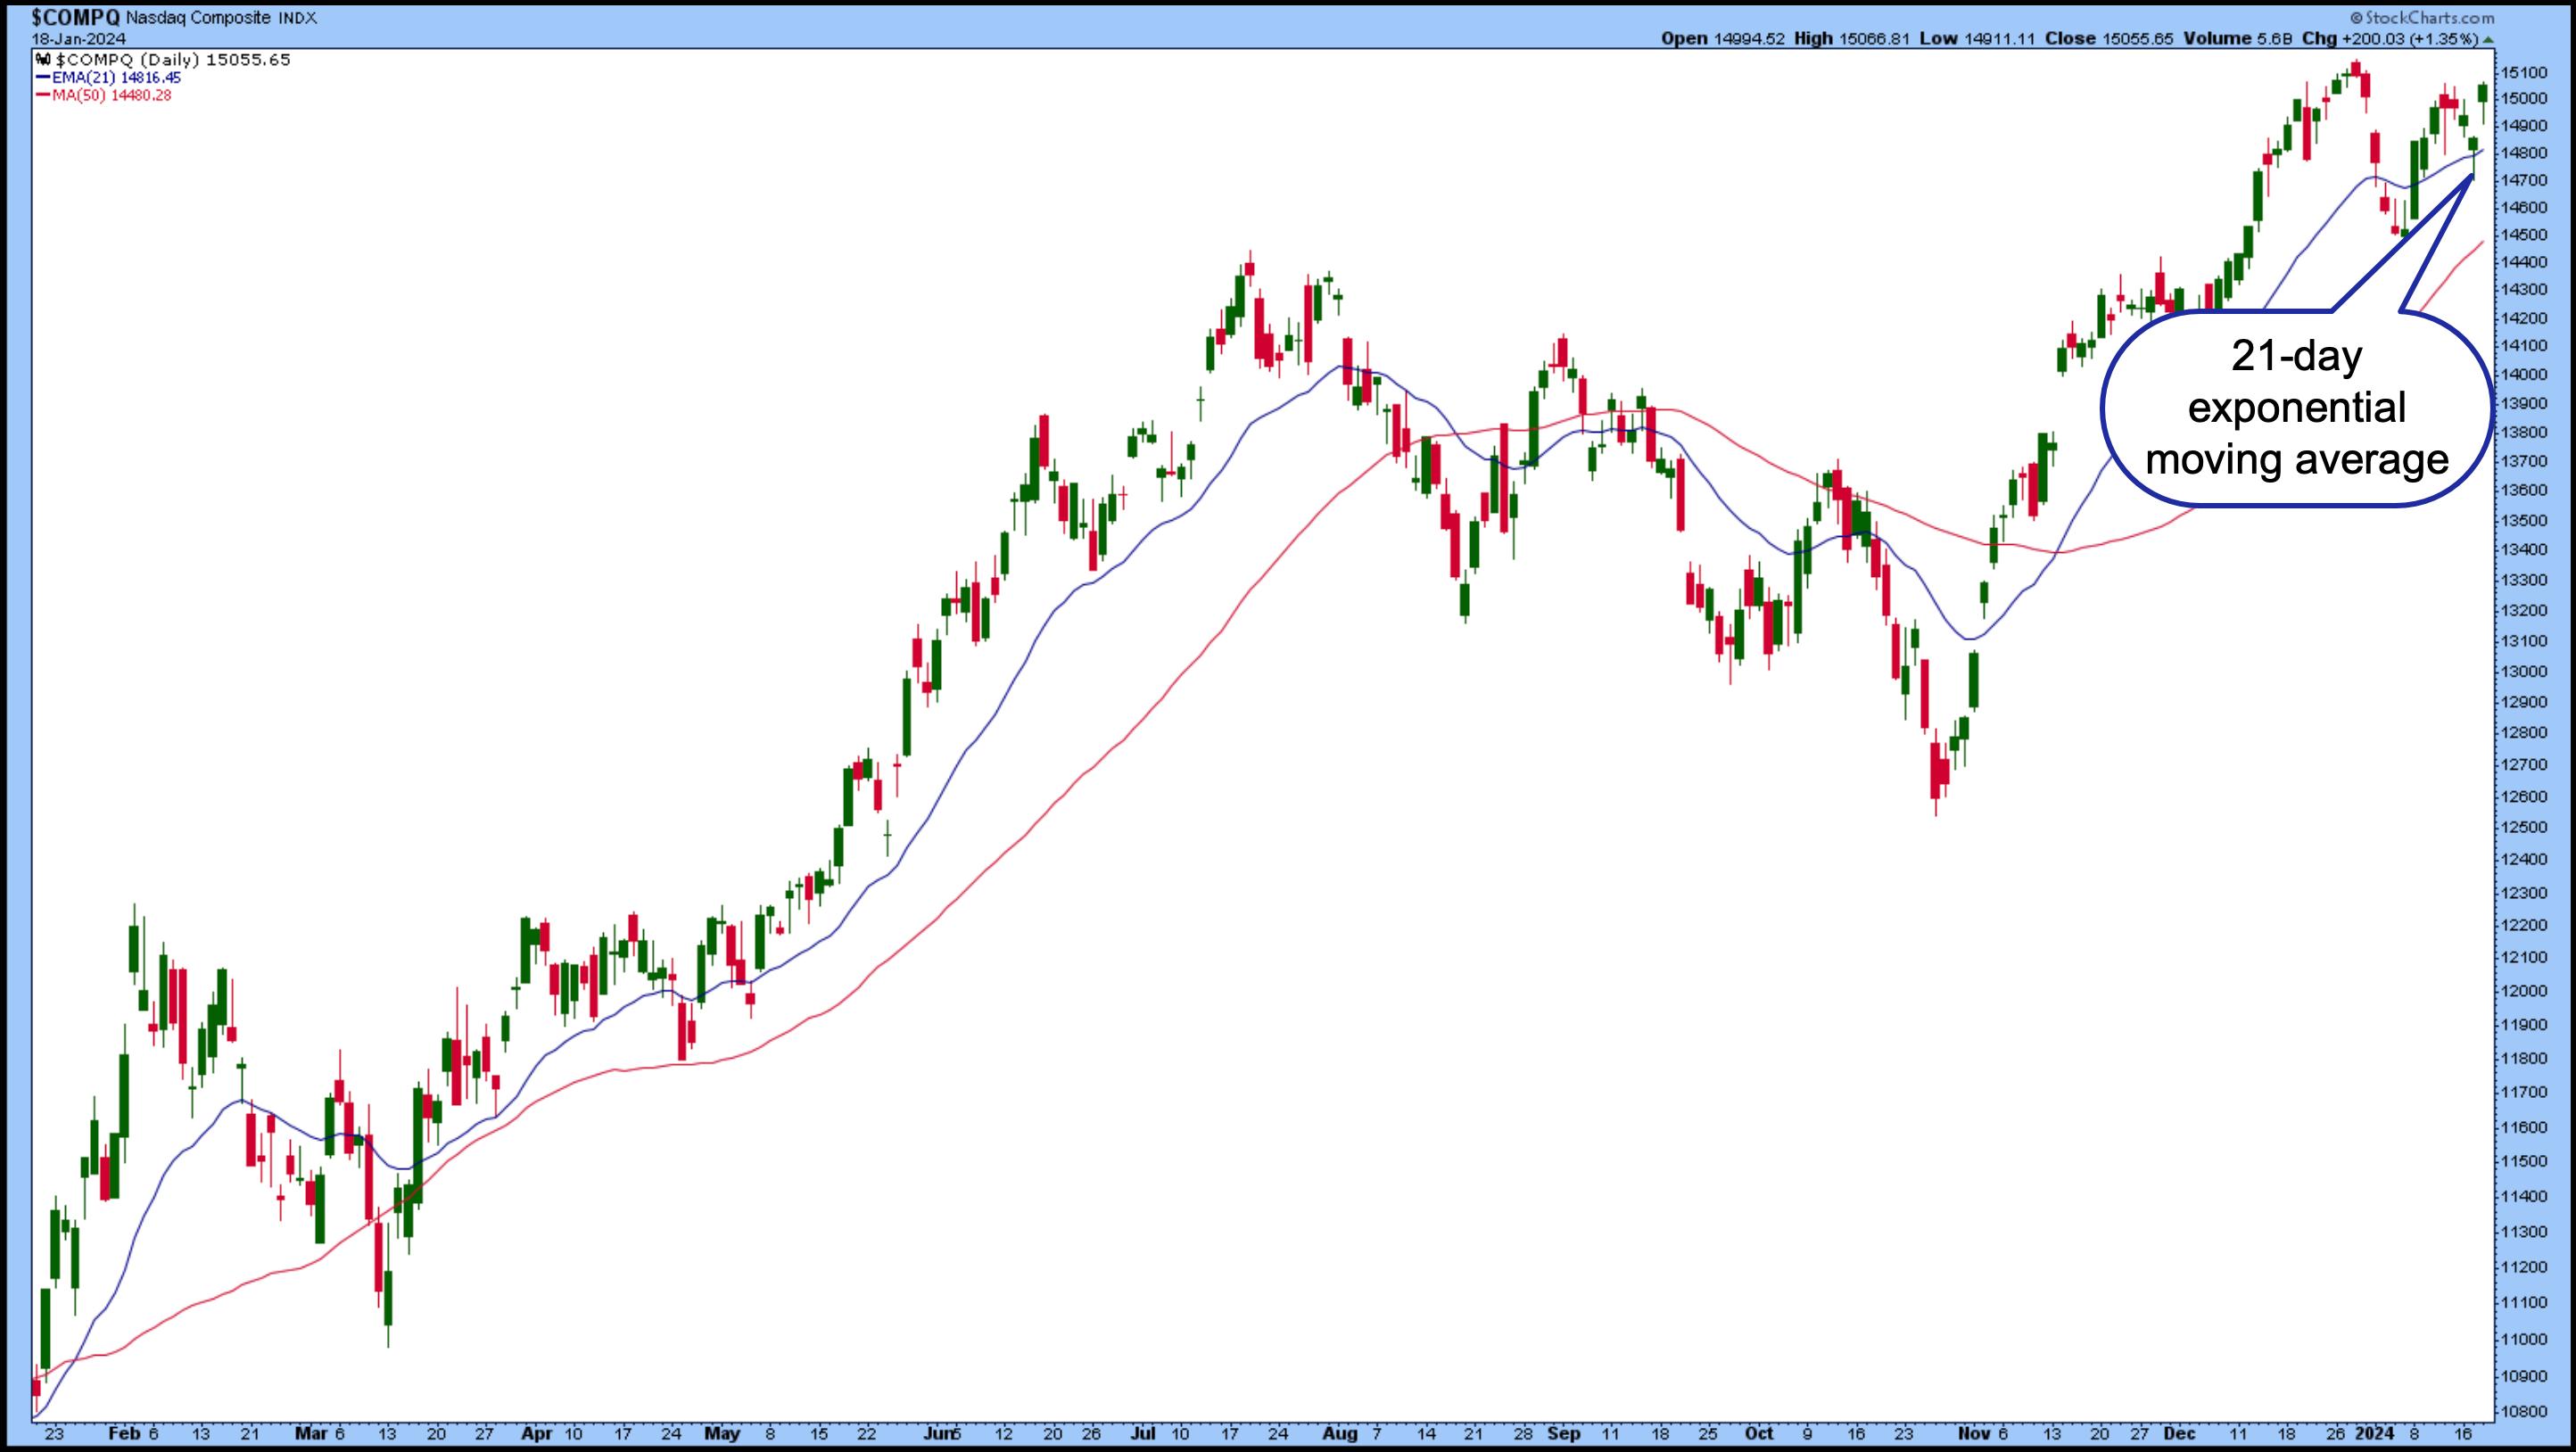Click the candlestick icon beside $COMPQ (Daily)

pos(42,60)
